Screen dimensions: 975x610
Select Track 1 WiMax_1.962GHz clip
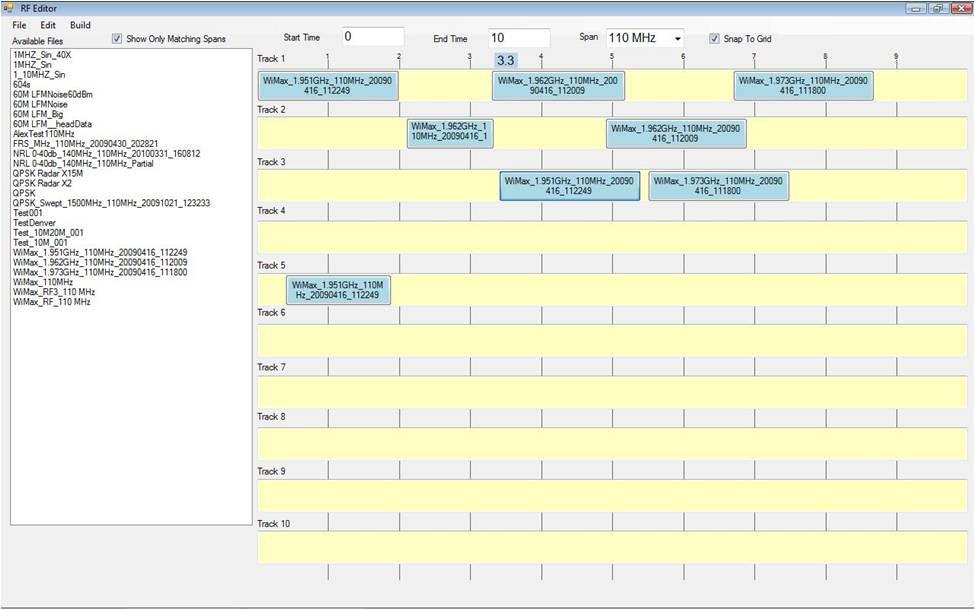558,86
